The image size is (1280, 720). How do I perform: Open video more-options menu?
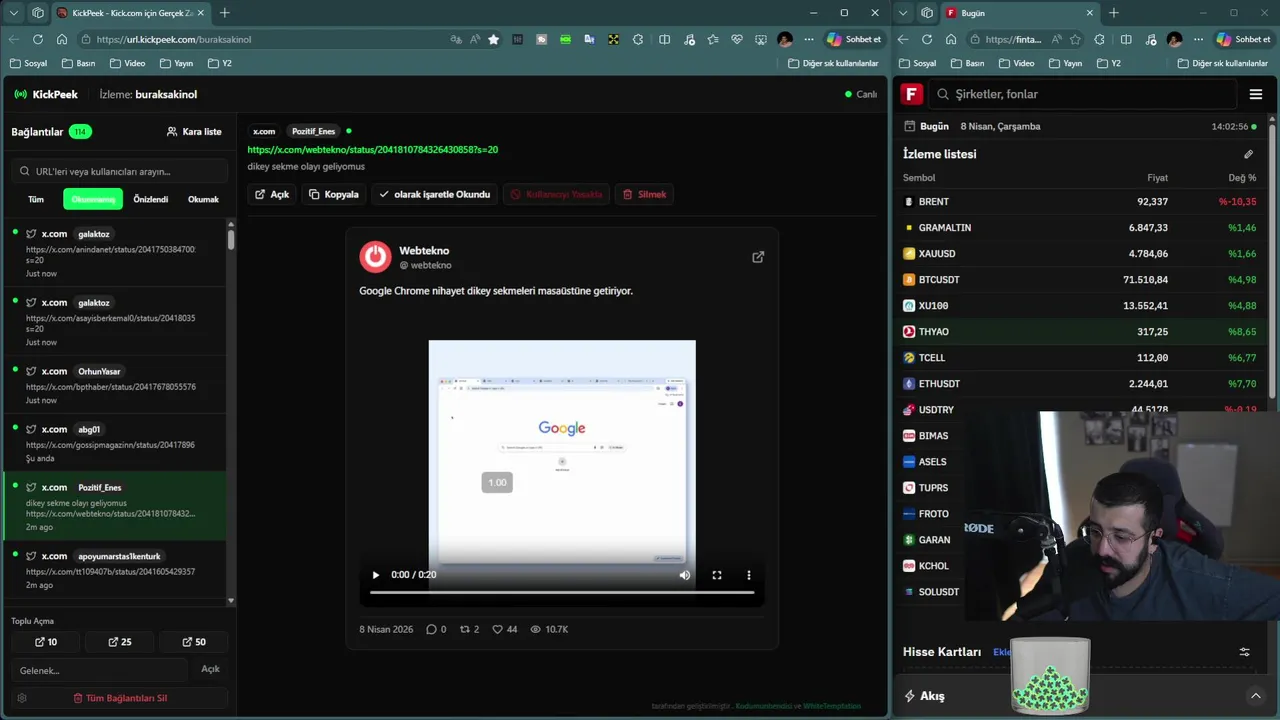pos(749,575)
